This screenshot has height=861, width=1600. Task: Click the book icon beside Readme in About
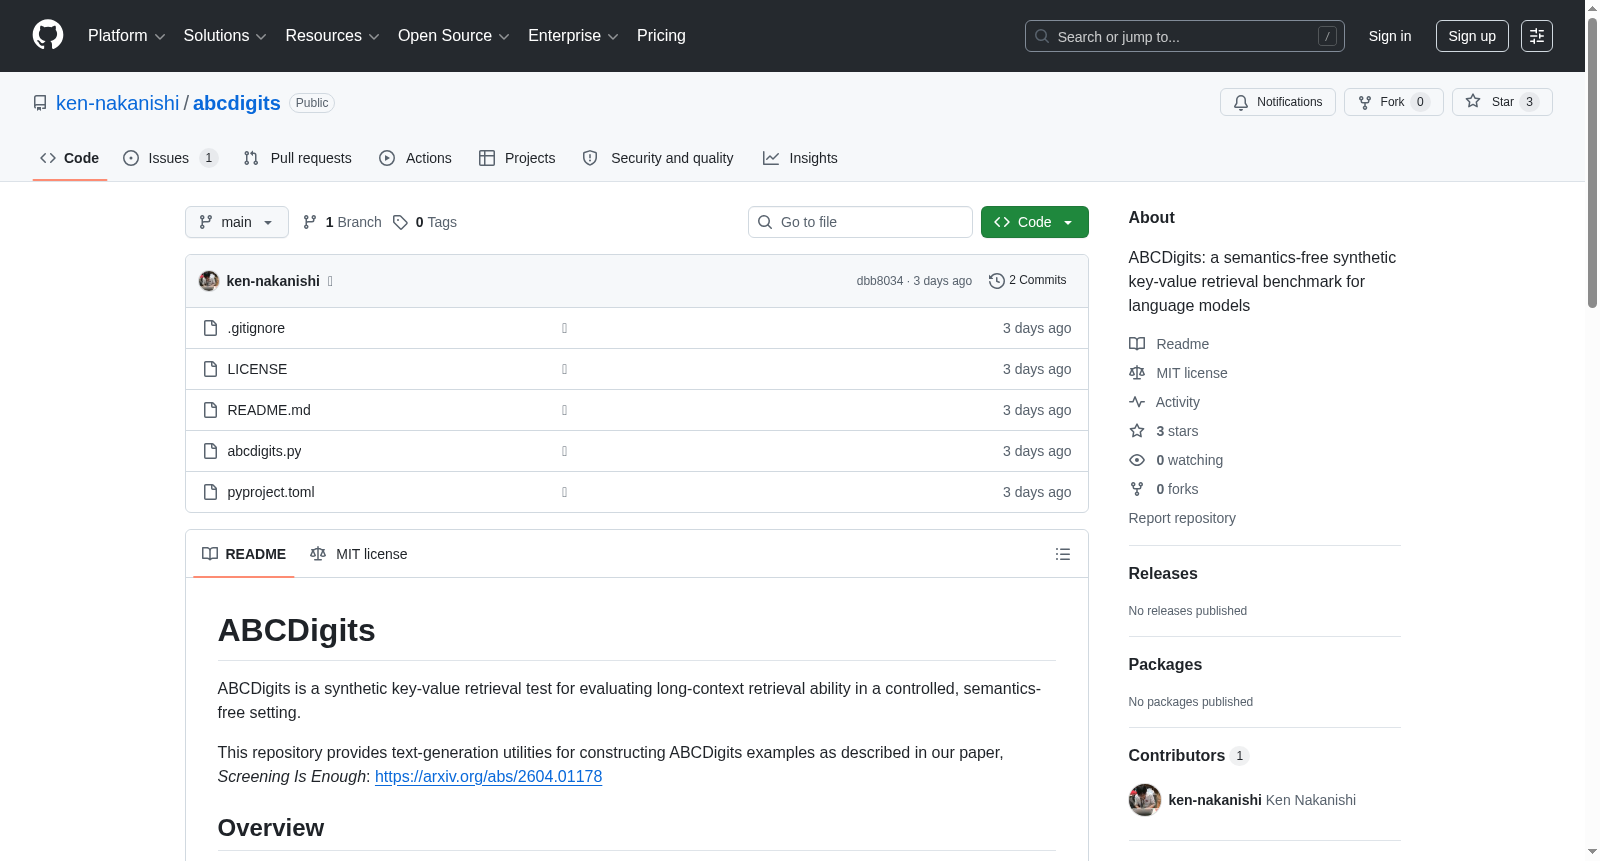1137,344
